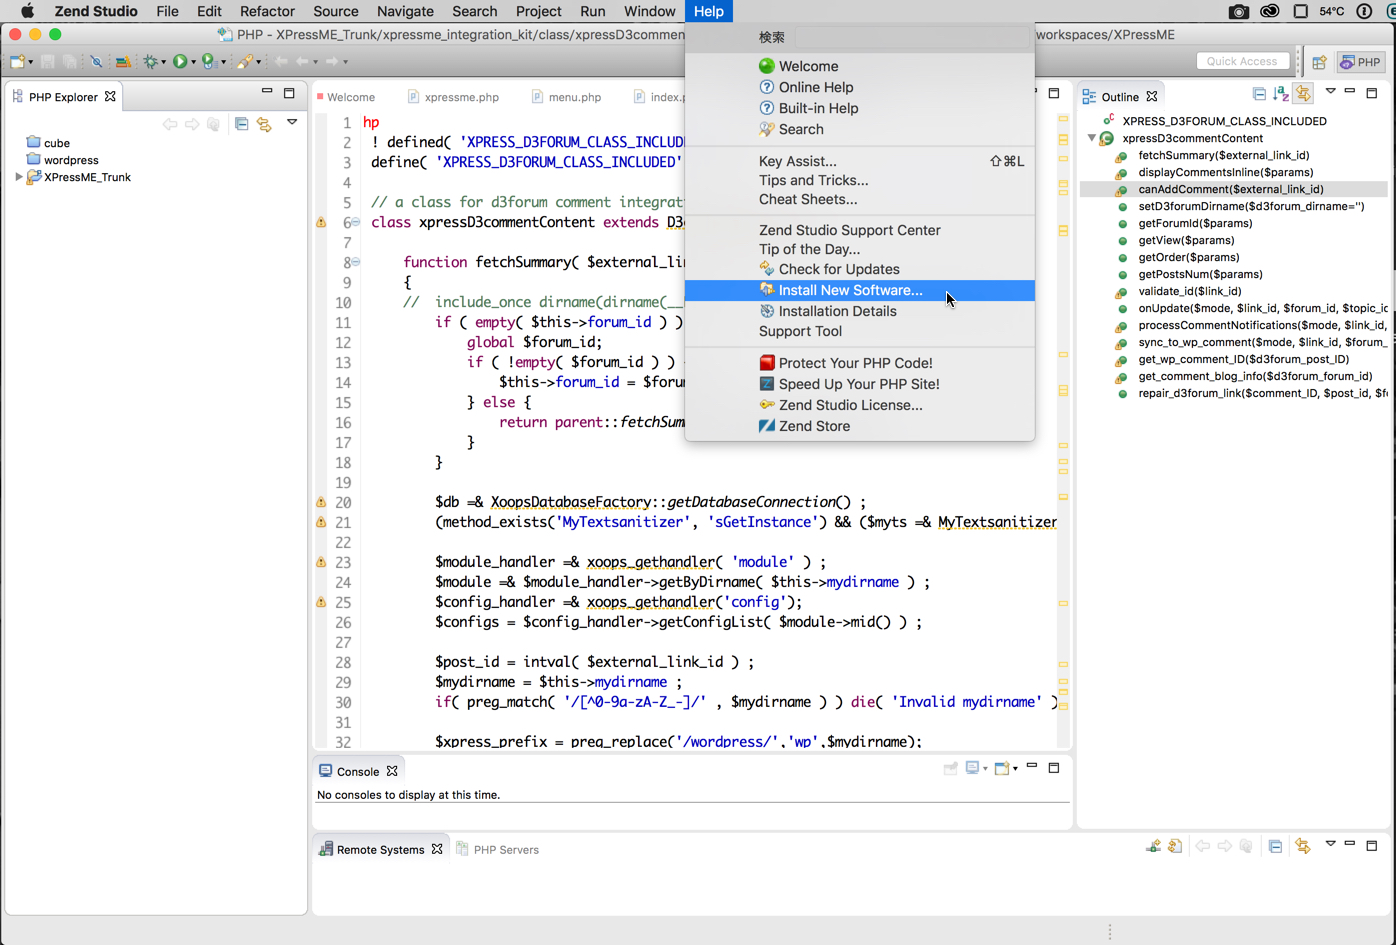Collapse all in Remote Systems
The width and height of the screenshot is (1396, 945).
click(x=1275, y=846)
